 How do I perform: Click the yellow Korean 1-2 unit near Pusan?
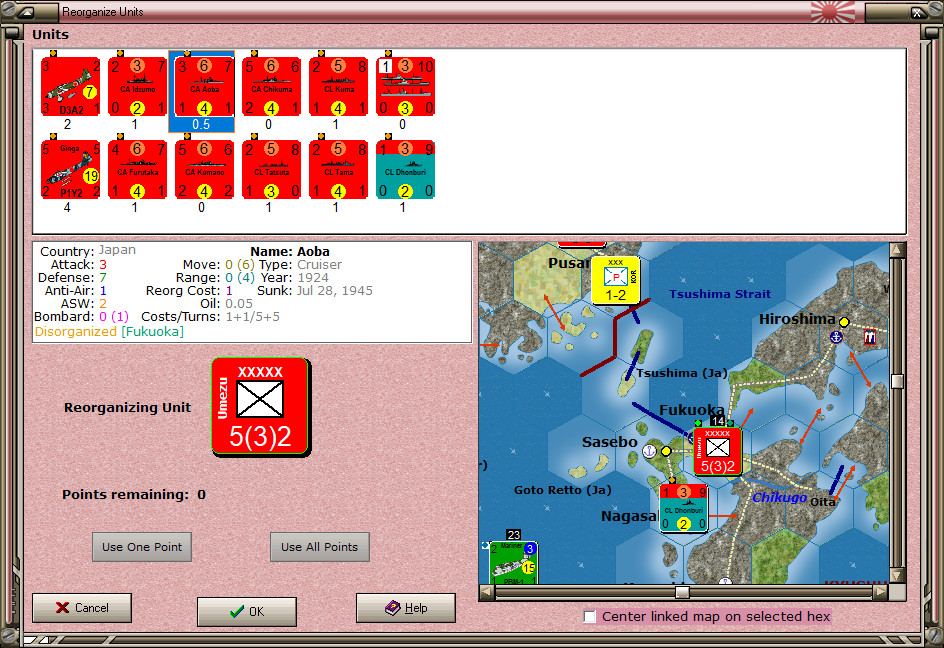pyautogui.click(x=615, y=280)
